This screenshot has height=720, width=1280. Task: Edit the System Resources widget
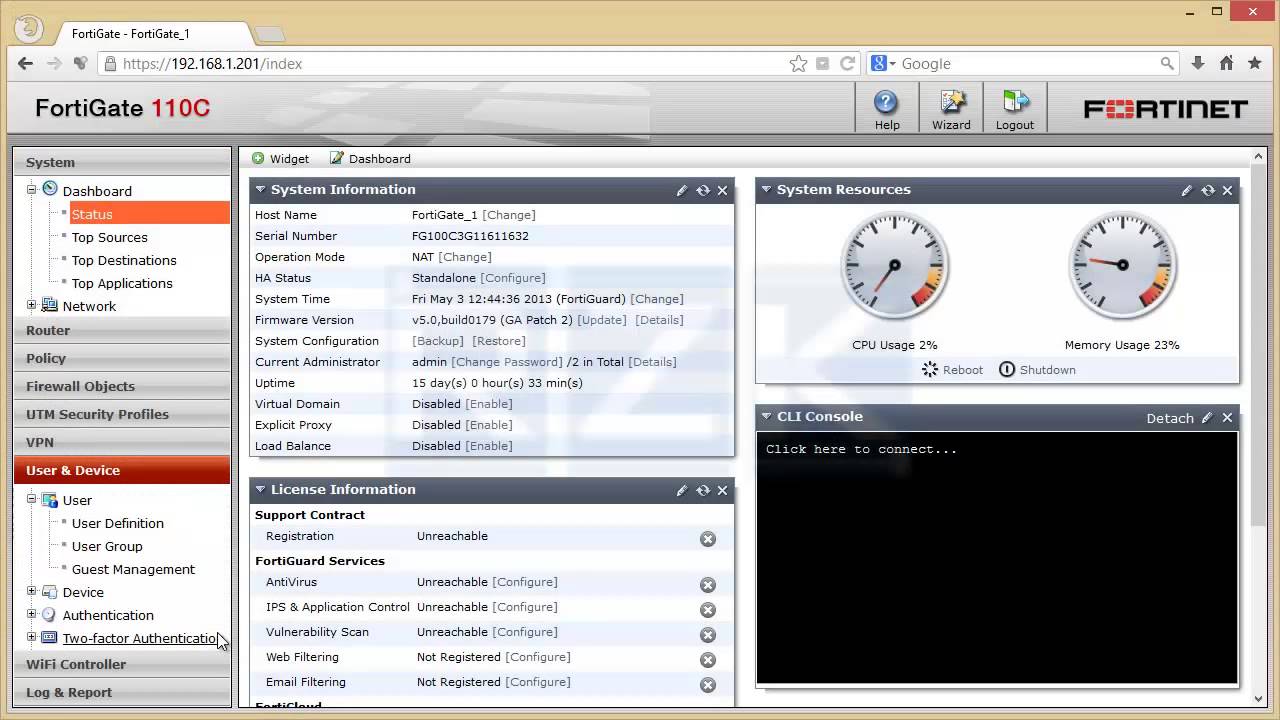(1187, 190)
